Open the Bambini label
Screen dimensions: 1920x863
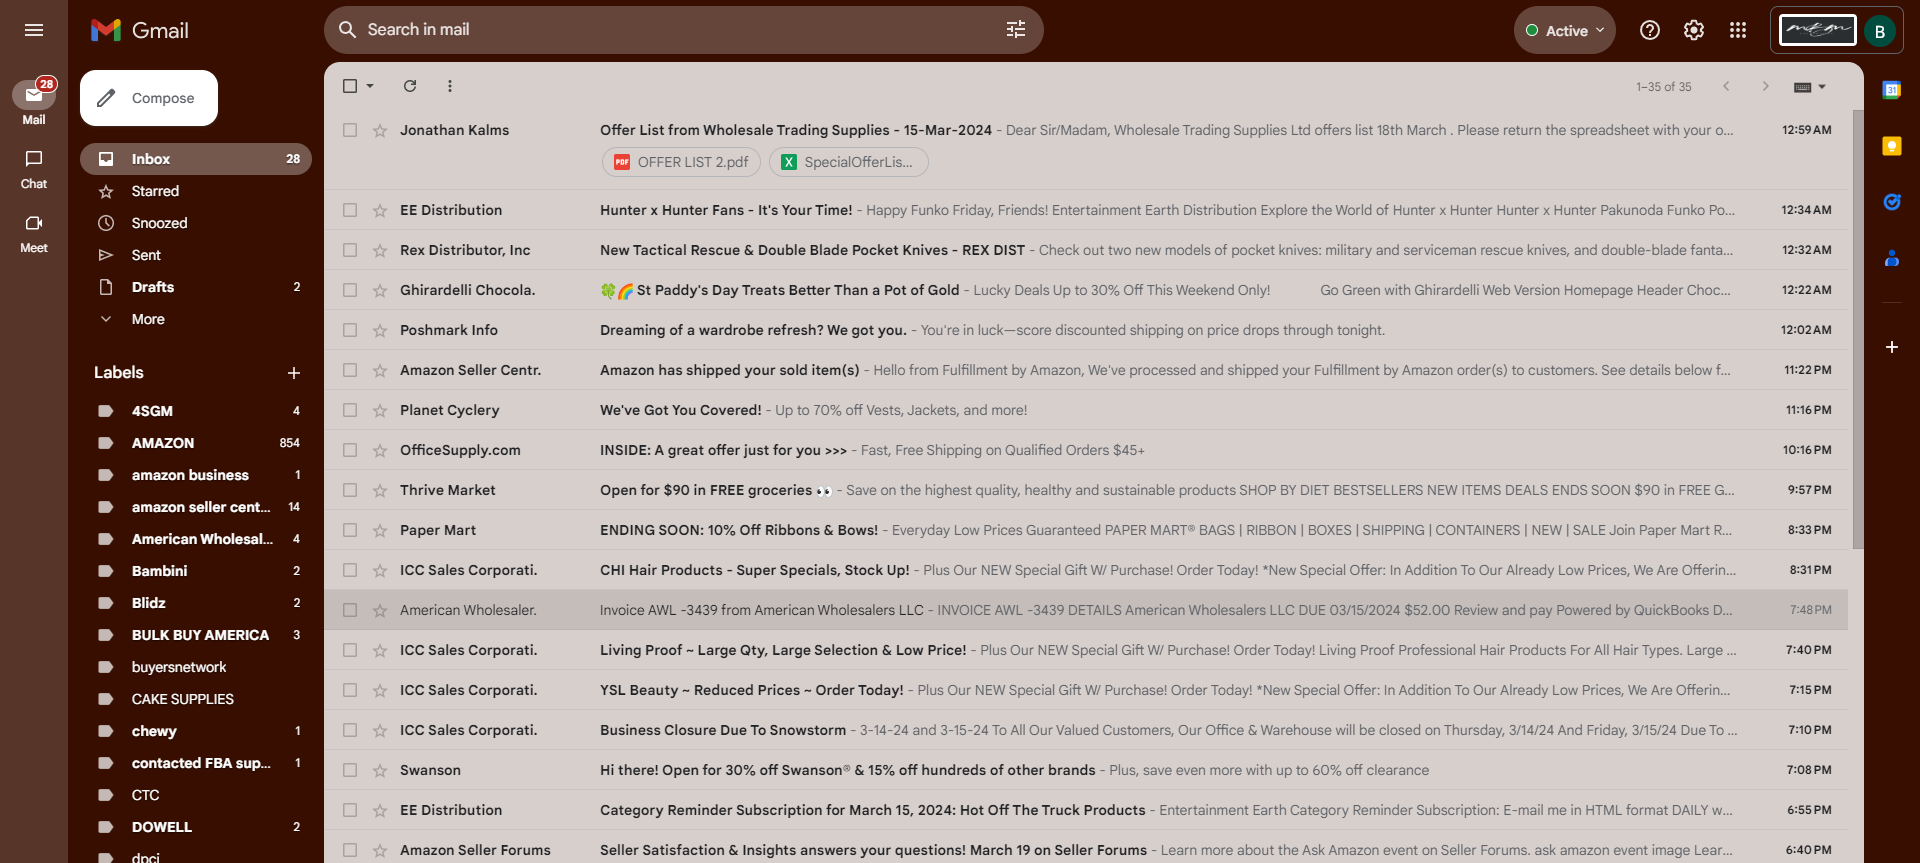click(196, 571)
